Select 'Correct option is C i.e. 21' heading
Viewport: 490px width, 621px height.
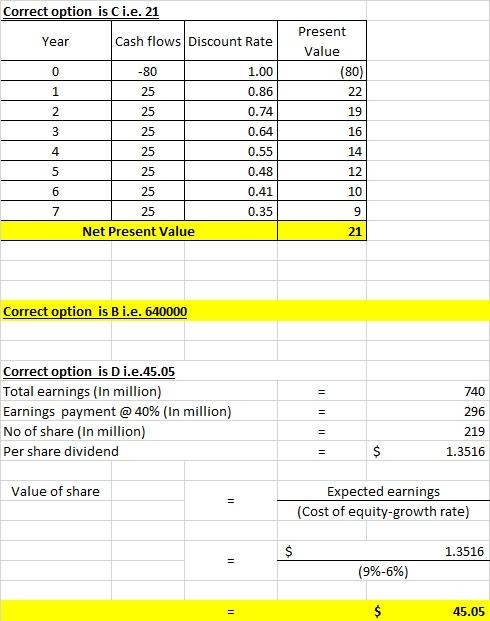pyautogui.click(x=81, y=11)
